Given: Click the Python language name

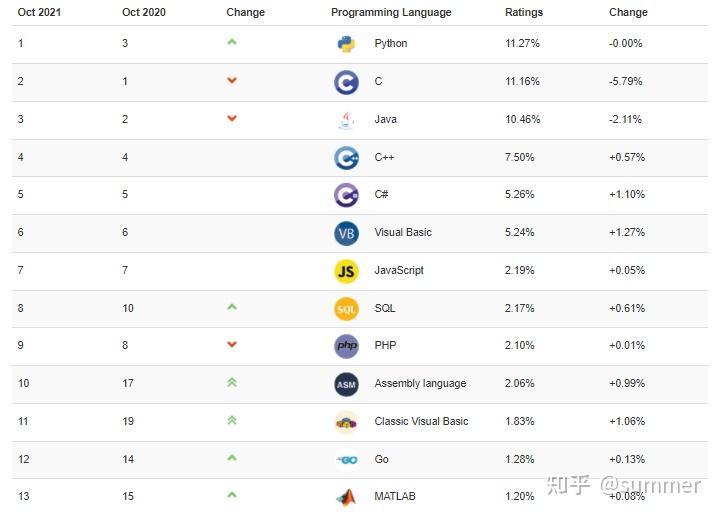Looking at the screenshot, I should [391, 44].
